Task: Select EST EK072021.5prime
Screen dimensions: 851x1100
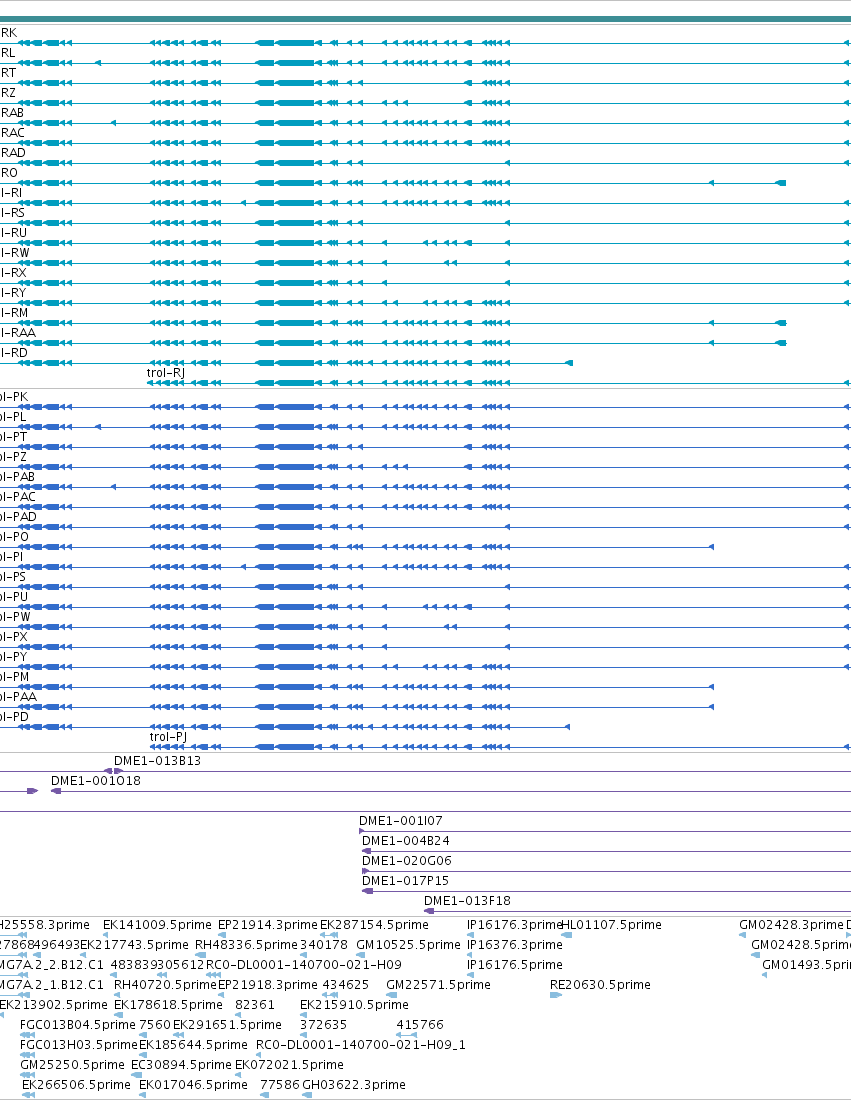Action: click(x=289, y=1065)
